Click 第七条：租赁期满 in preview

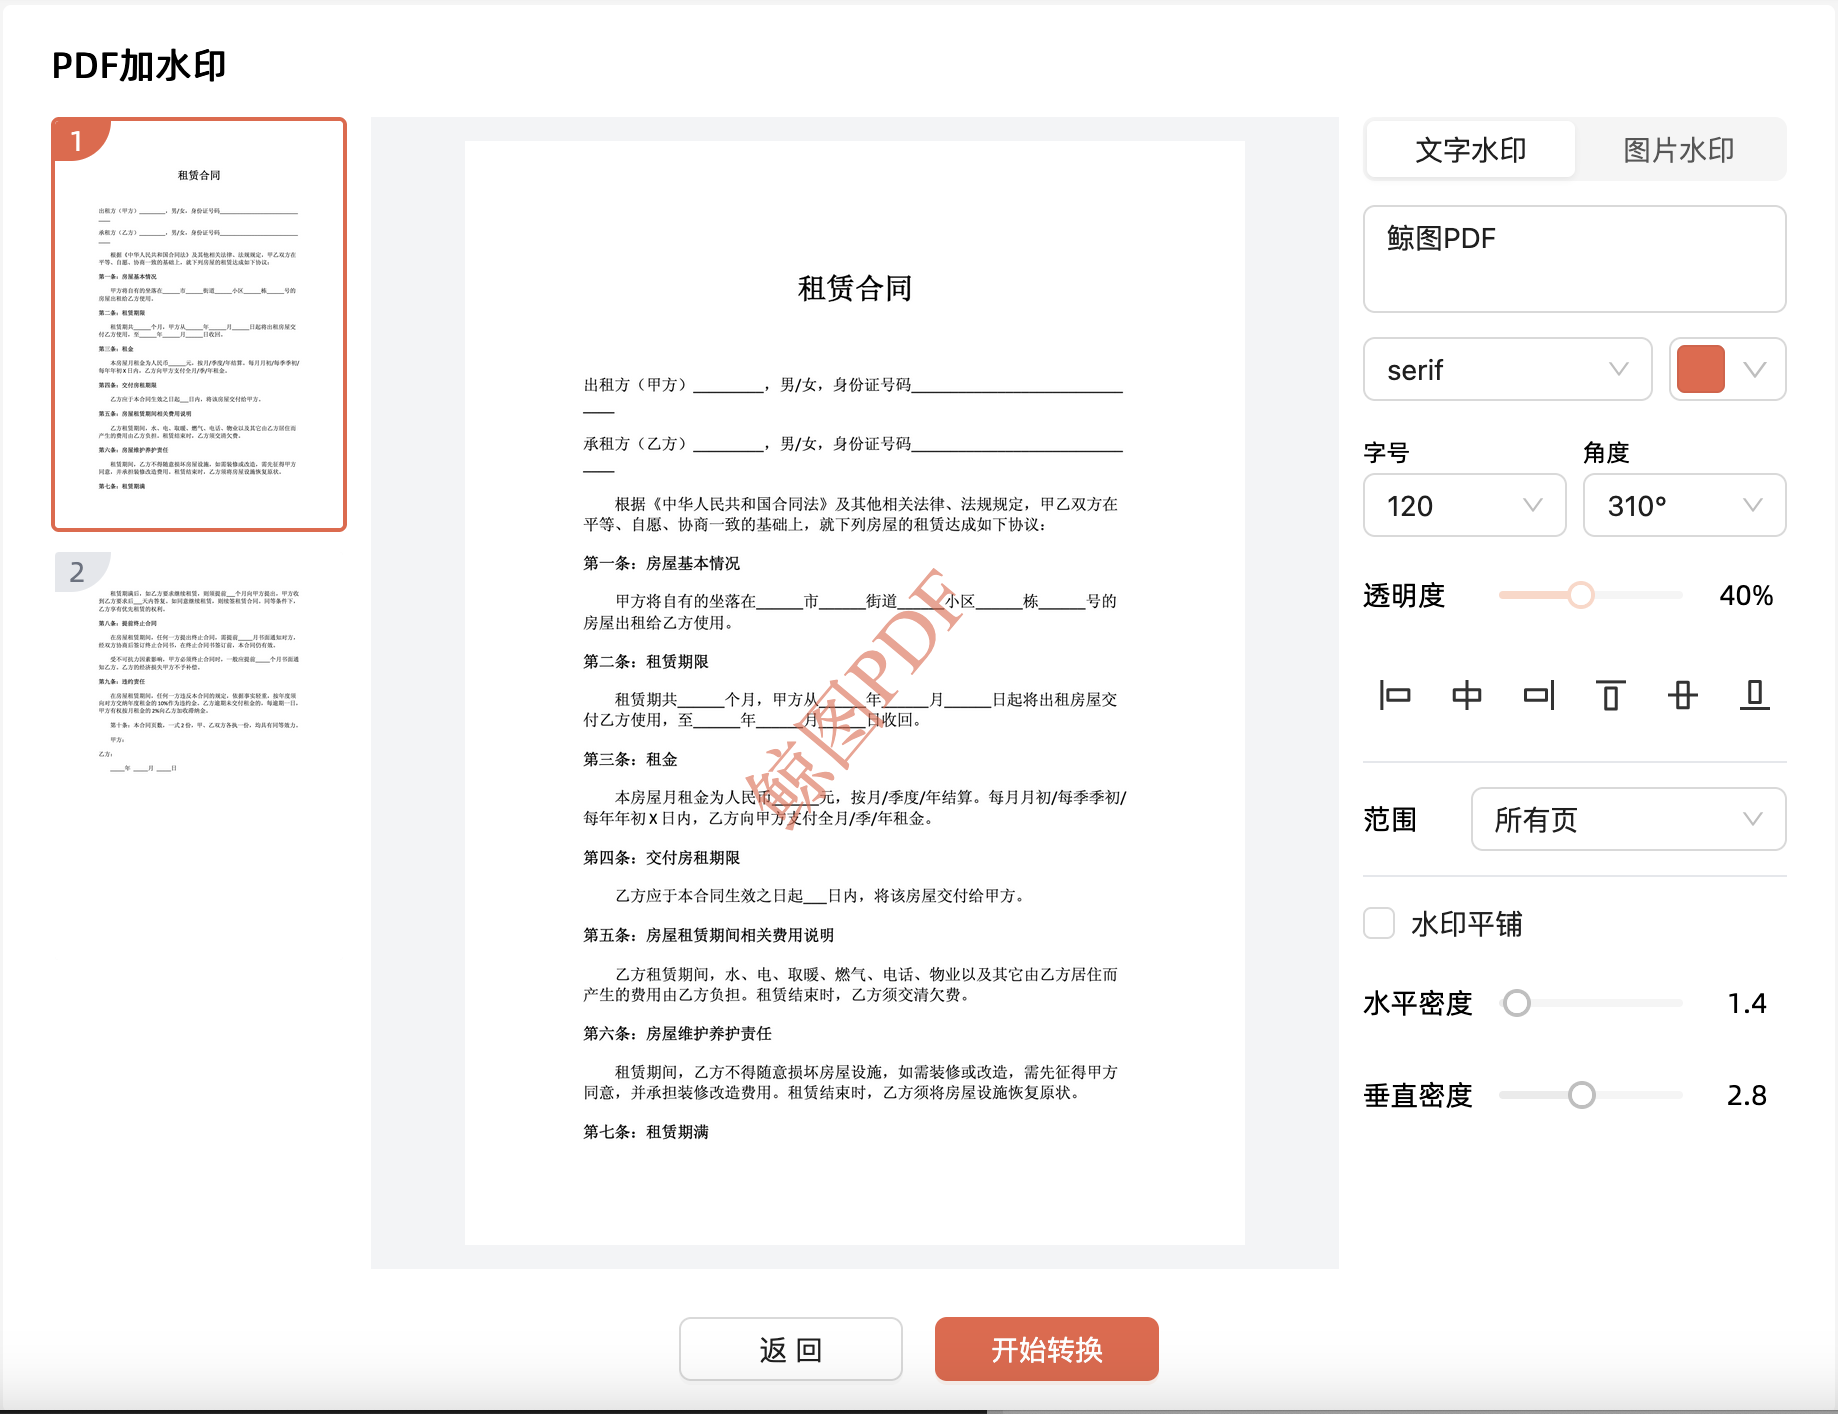tap(646, 1132)
